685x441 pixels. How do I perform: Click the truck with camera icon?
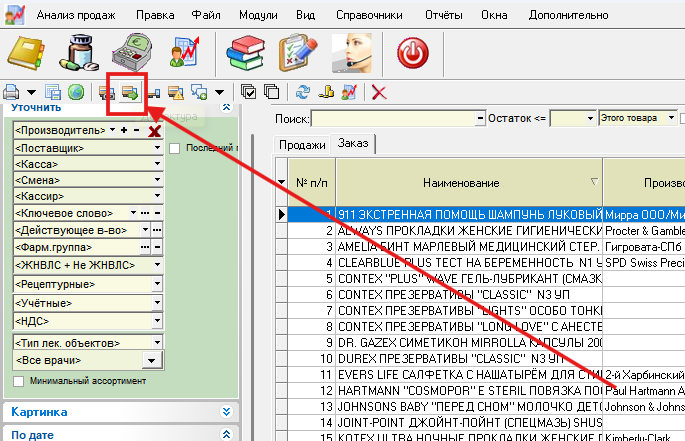(107, 93)
